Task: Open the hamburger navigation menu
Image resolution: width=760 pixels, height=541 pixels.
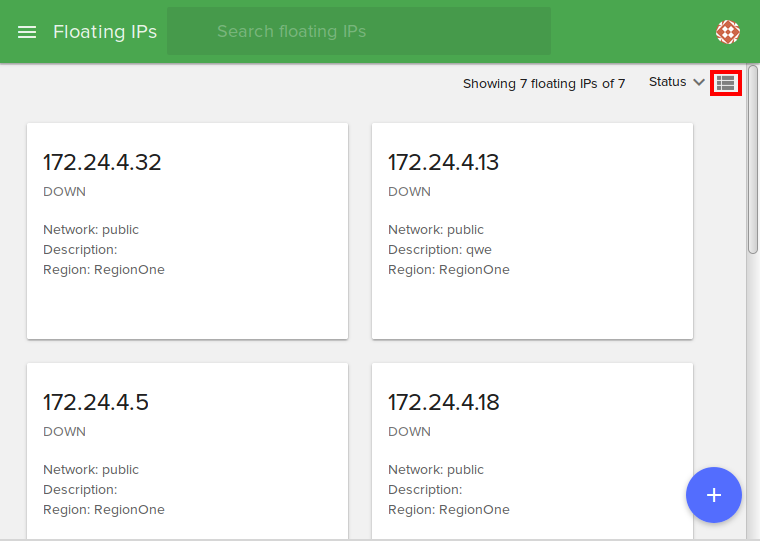Action: tap(27, 32)
